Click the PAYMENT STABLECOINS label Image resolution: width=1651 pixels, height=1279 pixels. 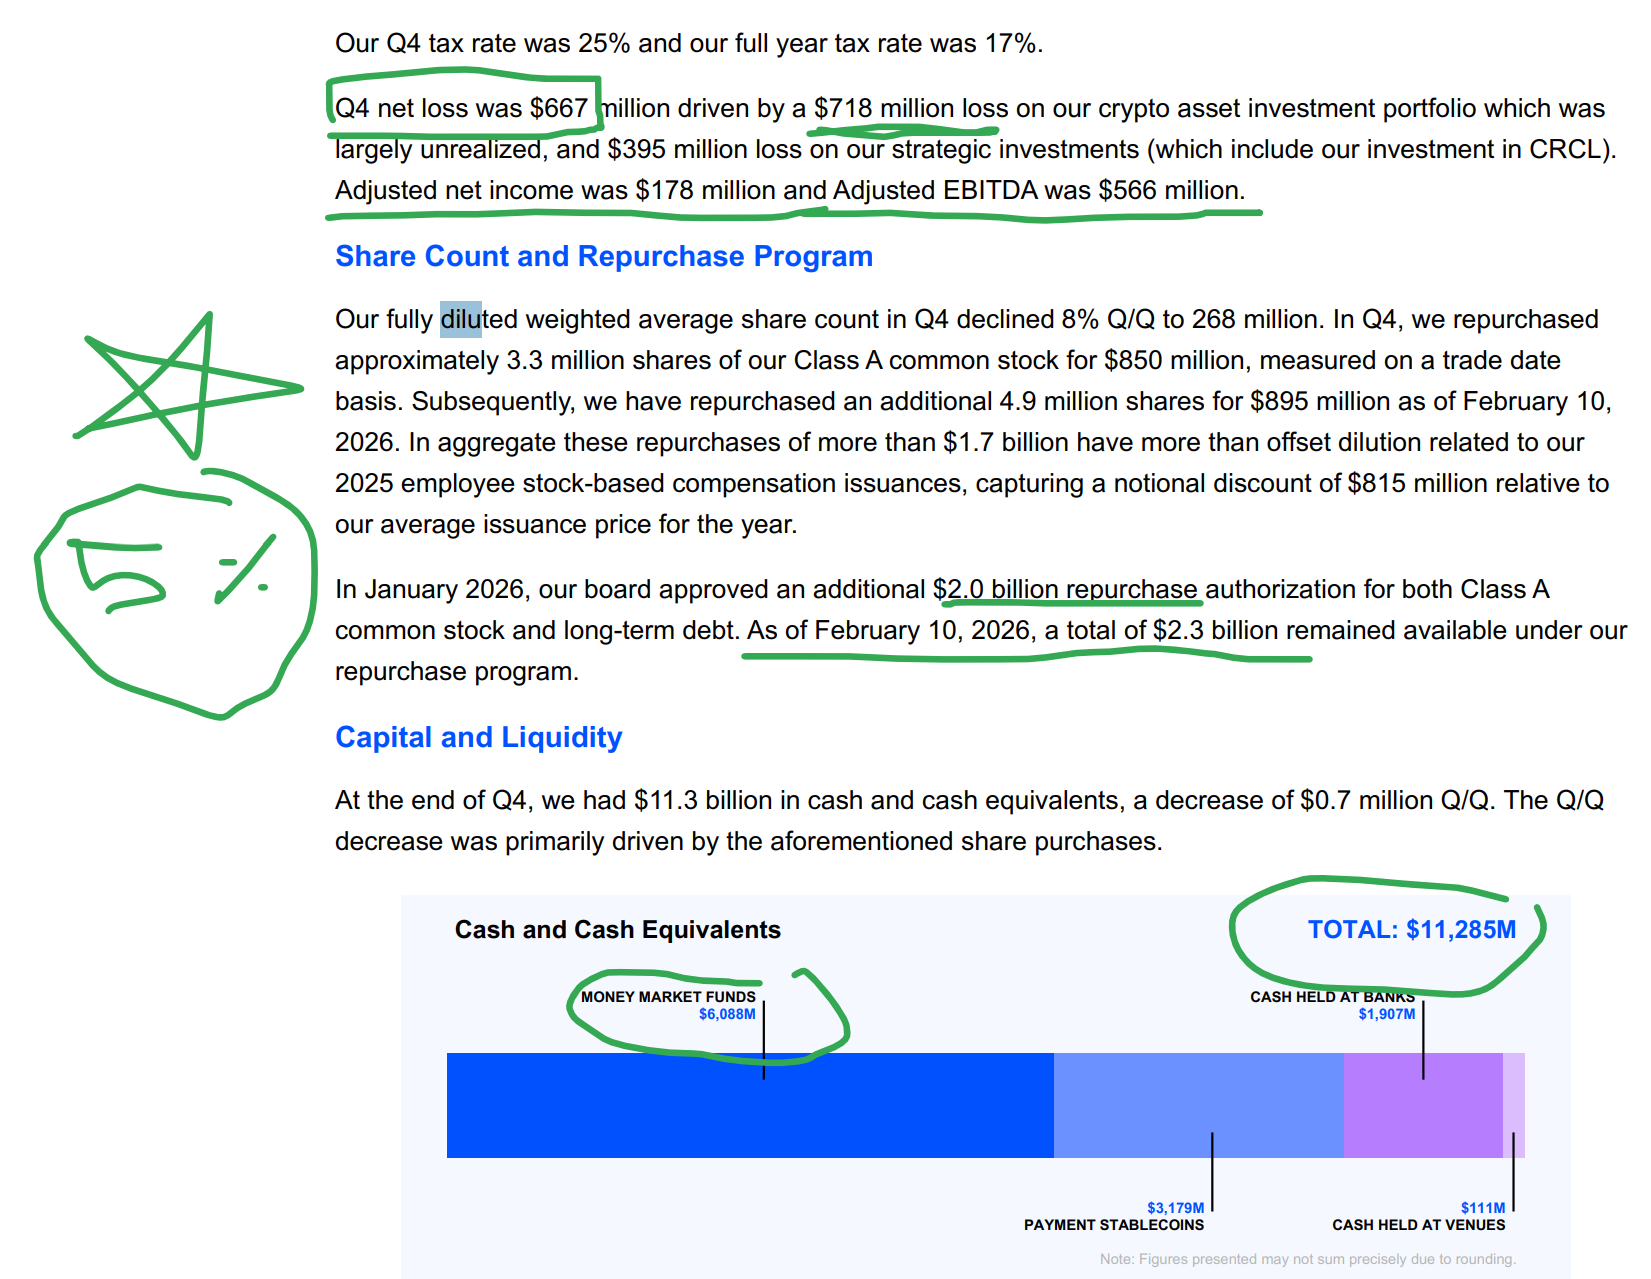(1114, 1225)
